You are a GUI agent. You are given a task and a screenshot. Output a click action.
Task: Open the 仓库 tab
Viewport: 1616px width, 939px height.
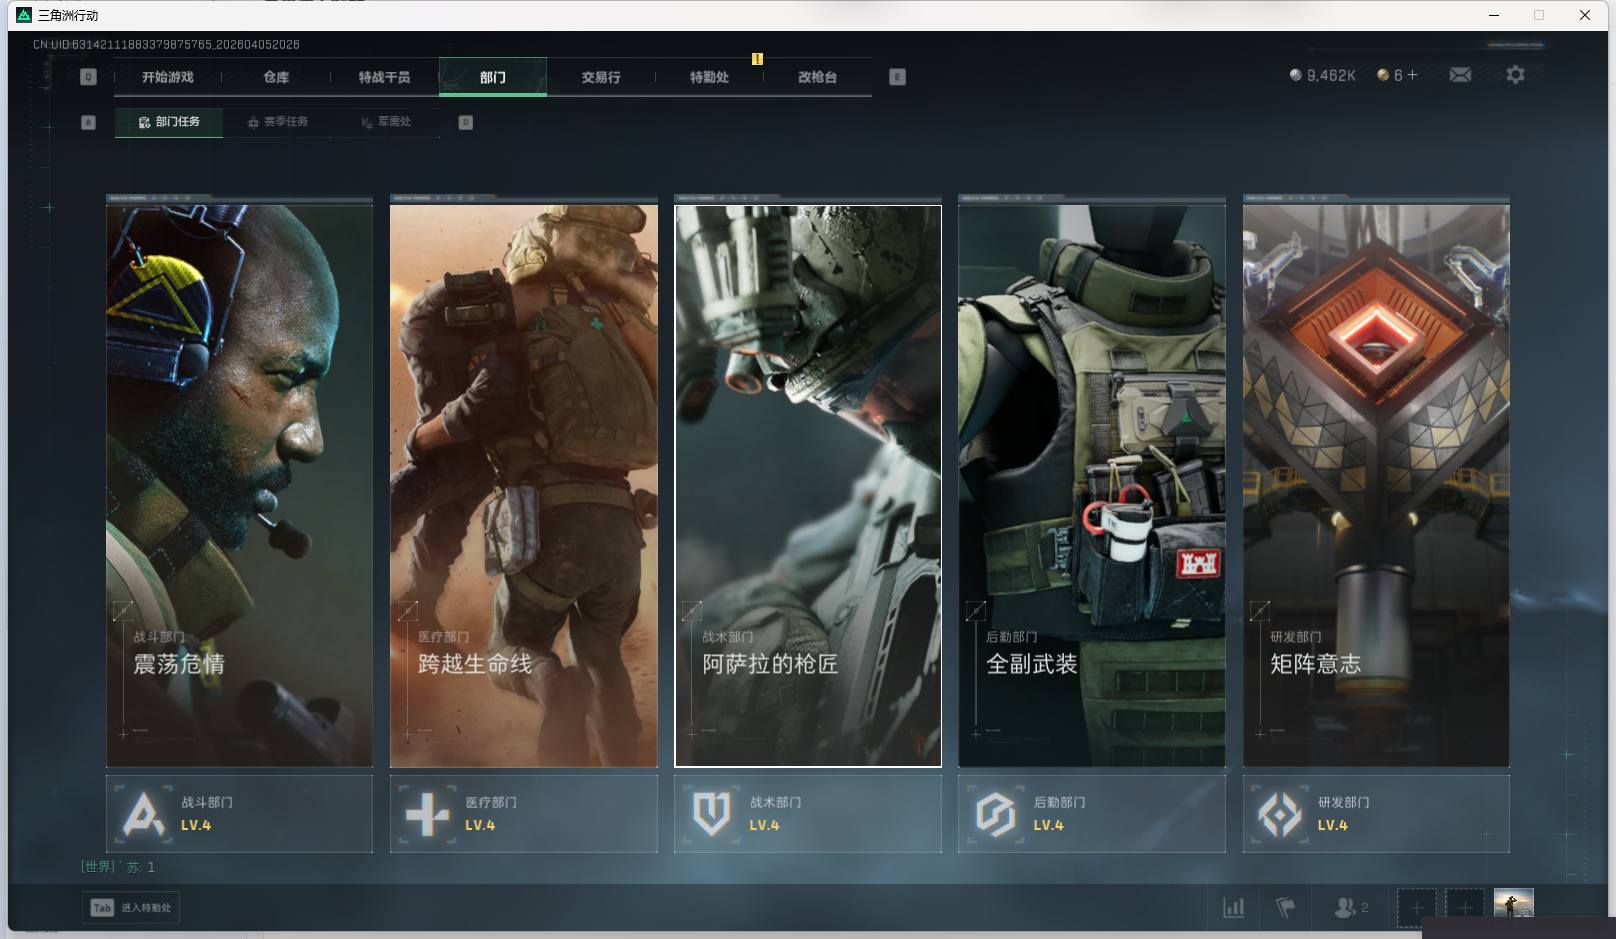click(x=276, y=77)
